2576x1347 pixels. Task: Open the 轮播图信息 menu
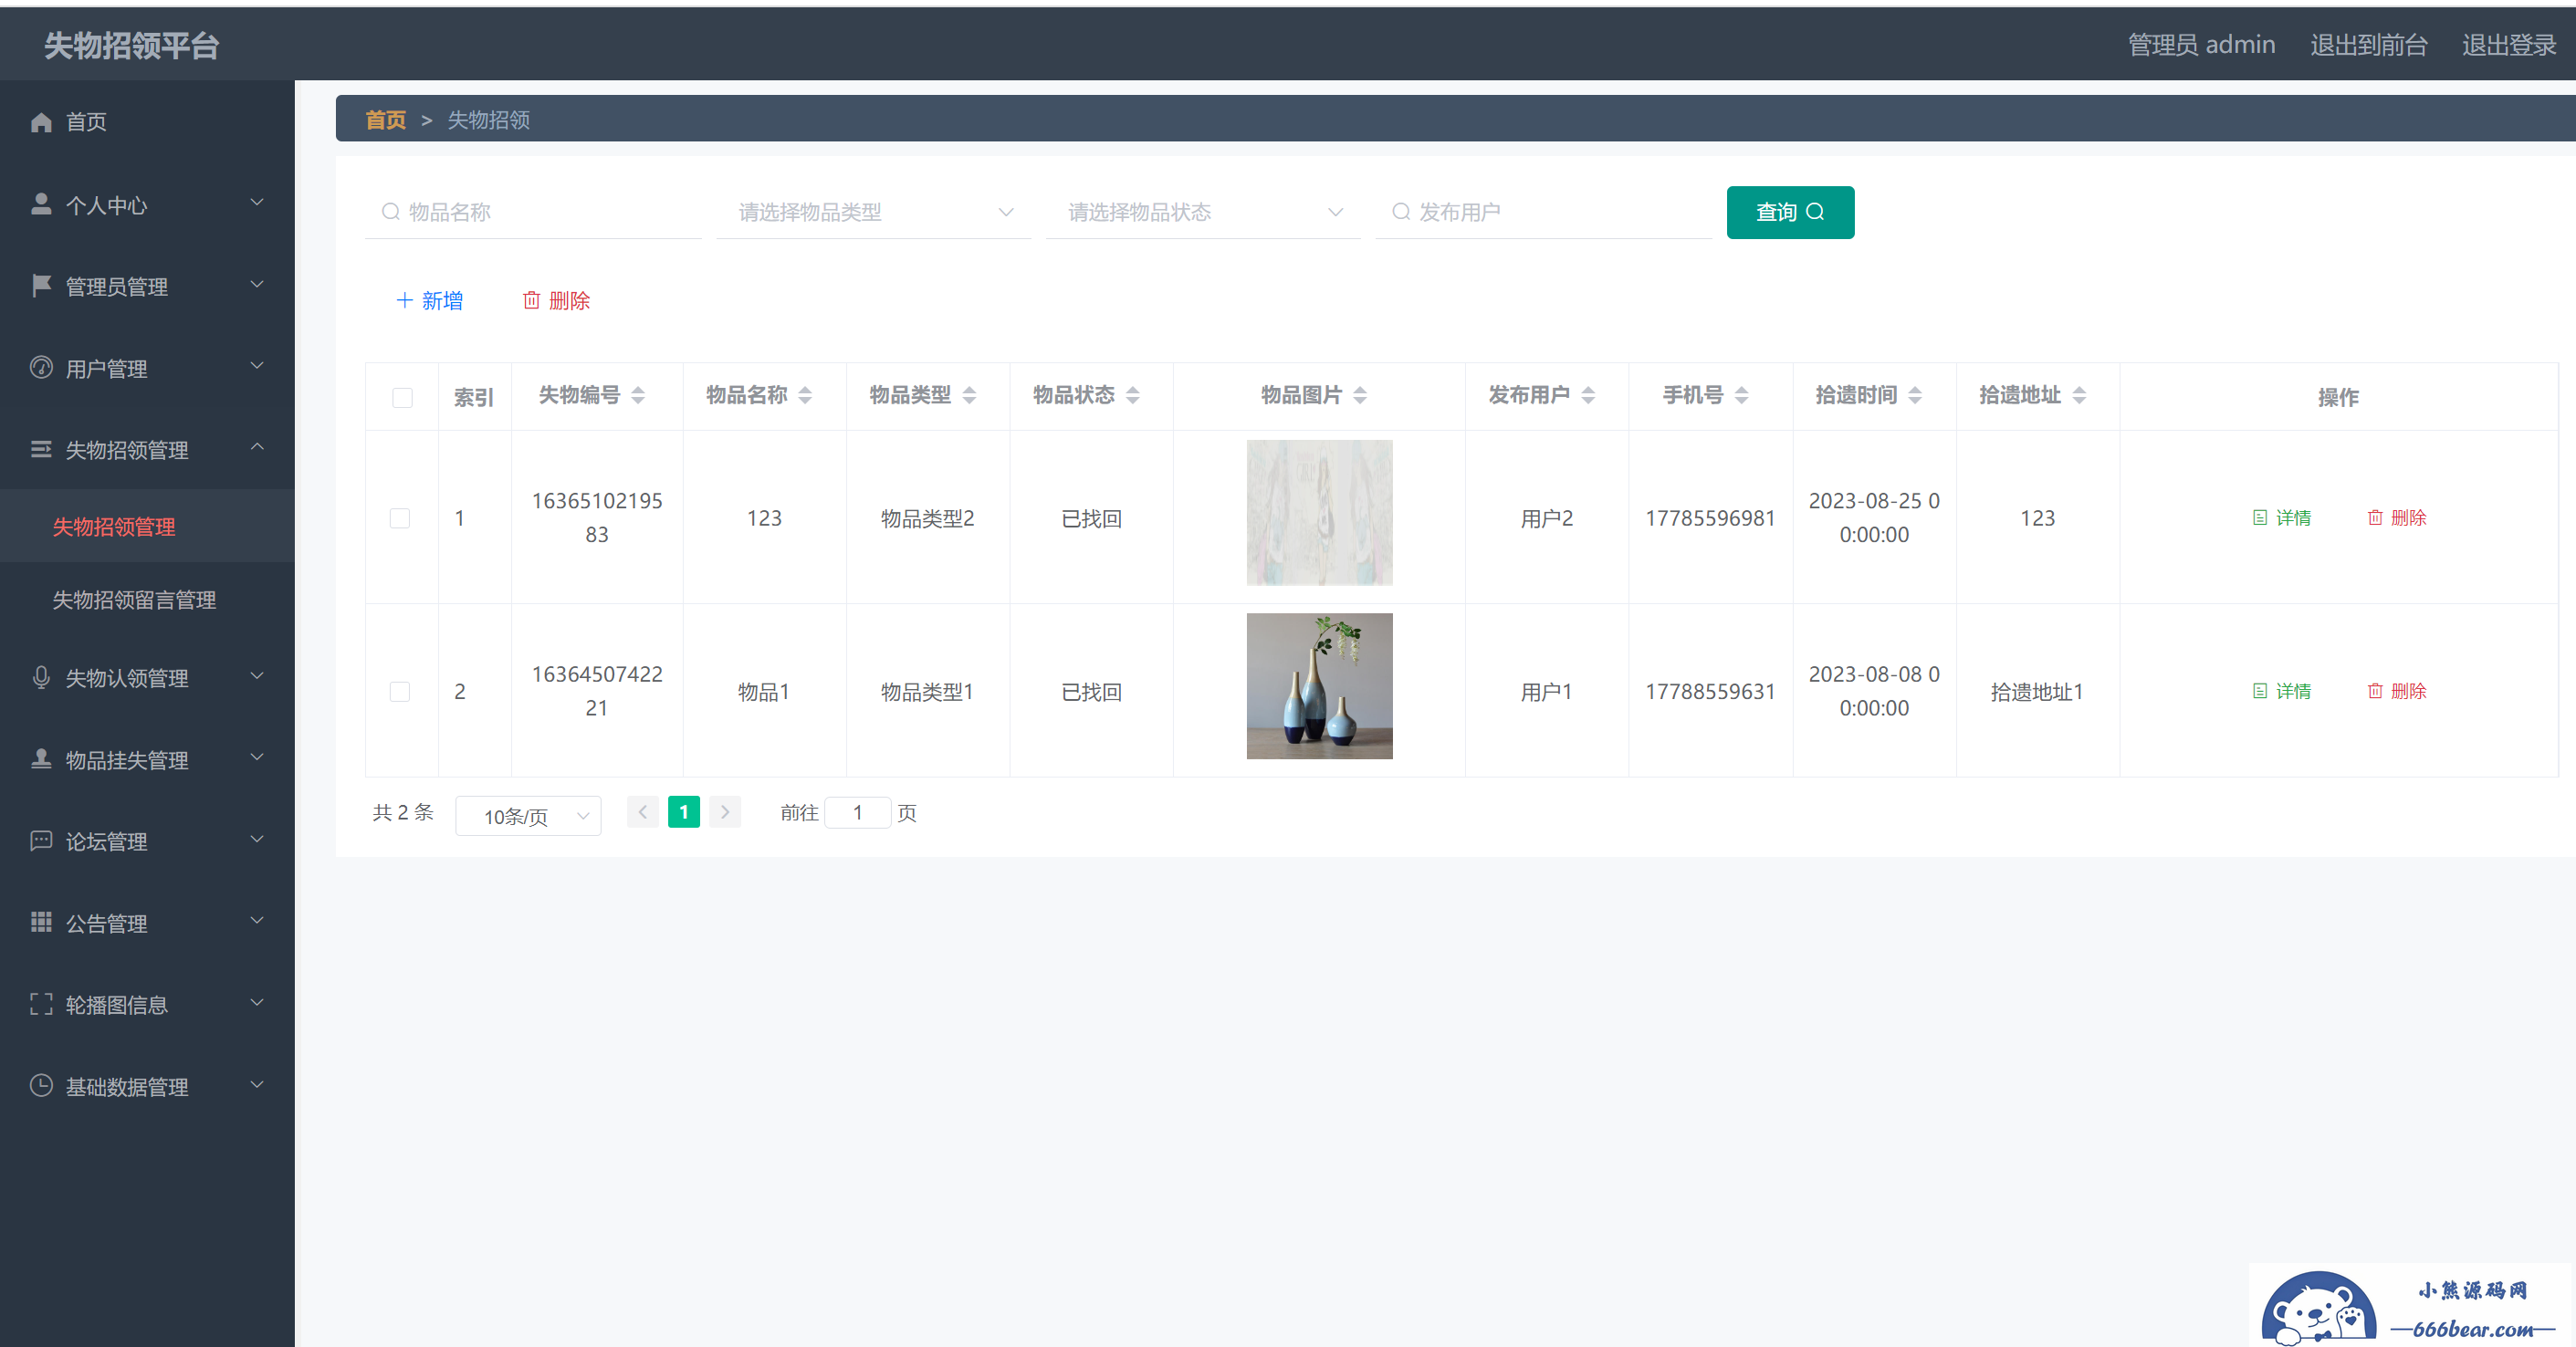[x=147, y=1005]
